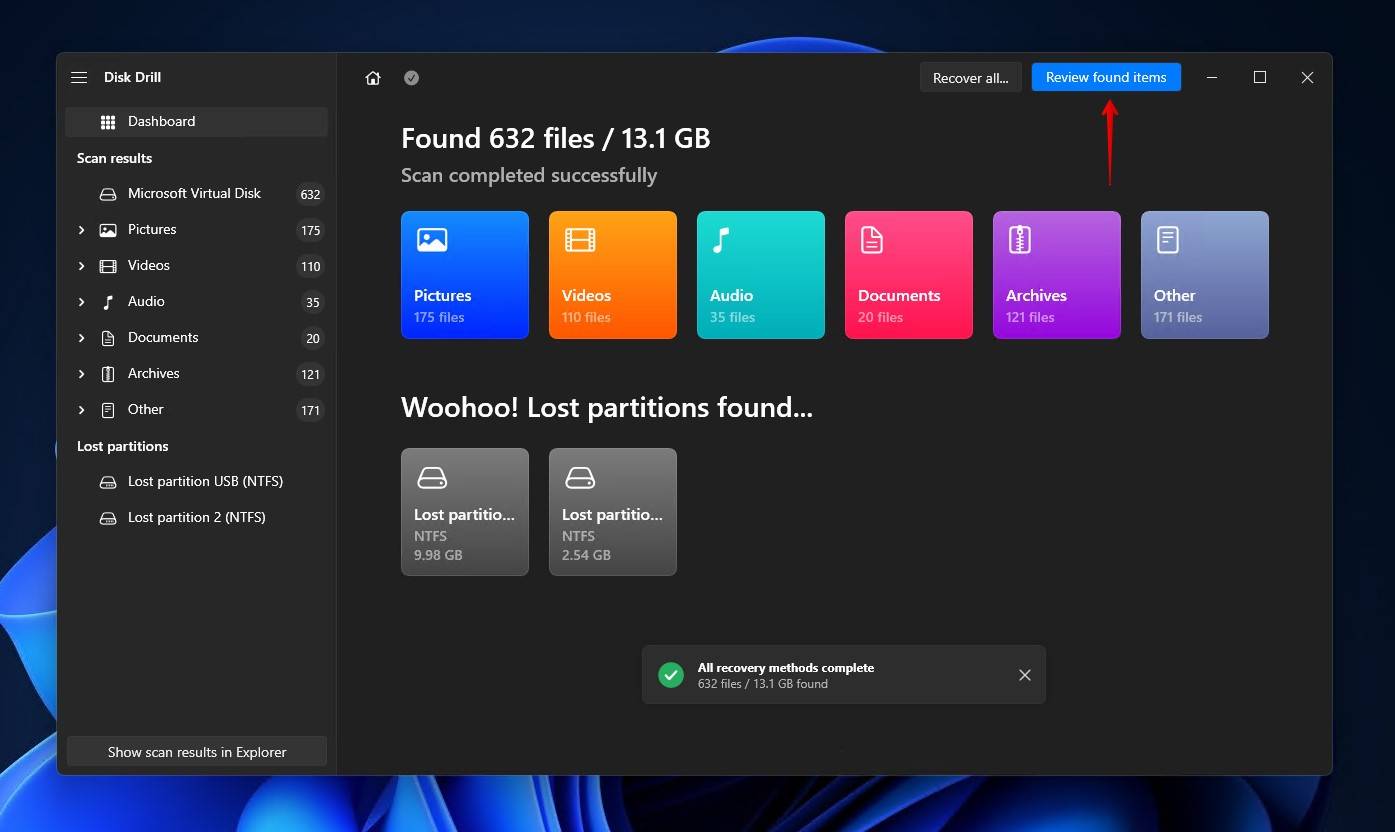Click the 632 count badge

310,195
